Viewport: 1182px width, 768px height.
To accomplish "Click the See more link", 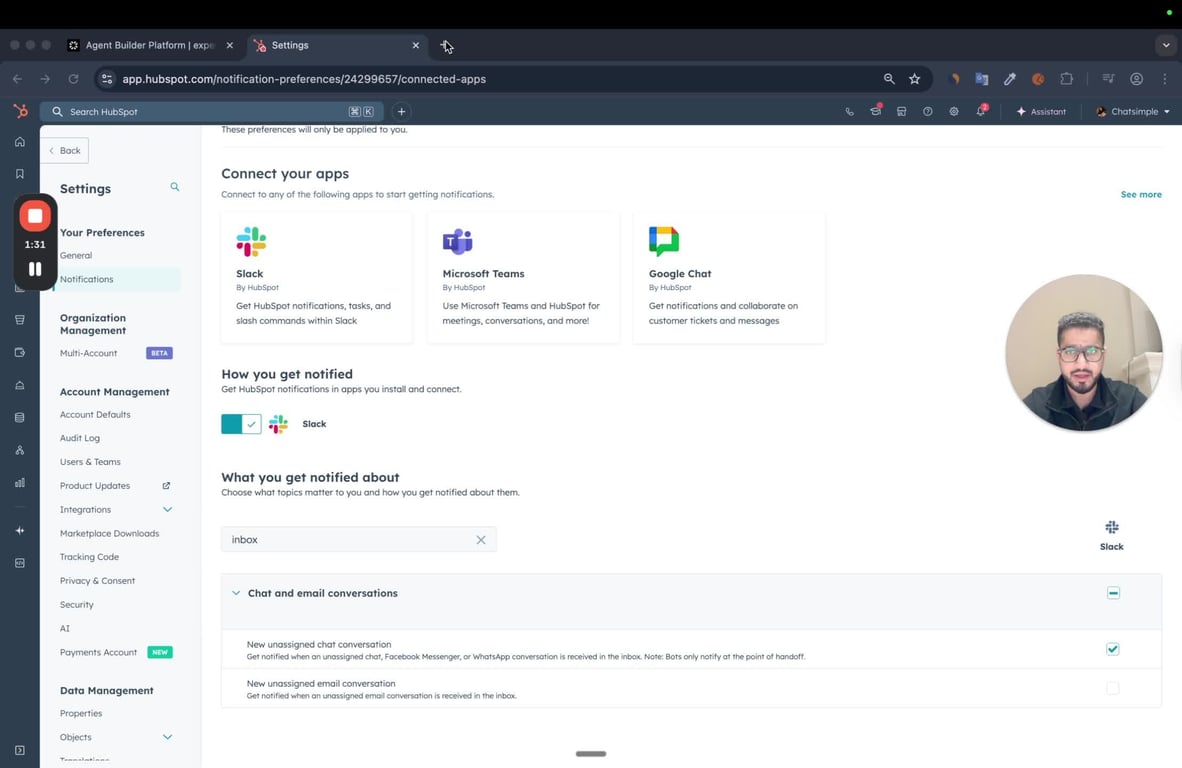I will [1141, 194].
